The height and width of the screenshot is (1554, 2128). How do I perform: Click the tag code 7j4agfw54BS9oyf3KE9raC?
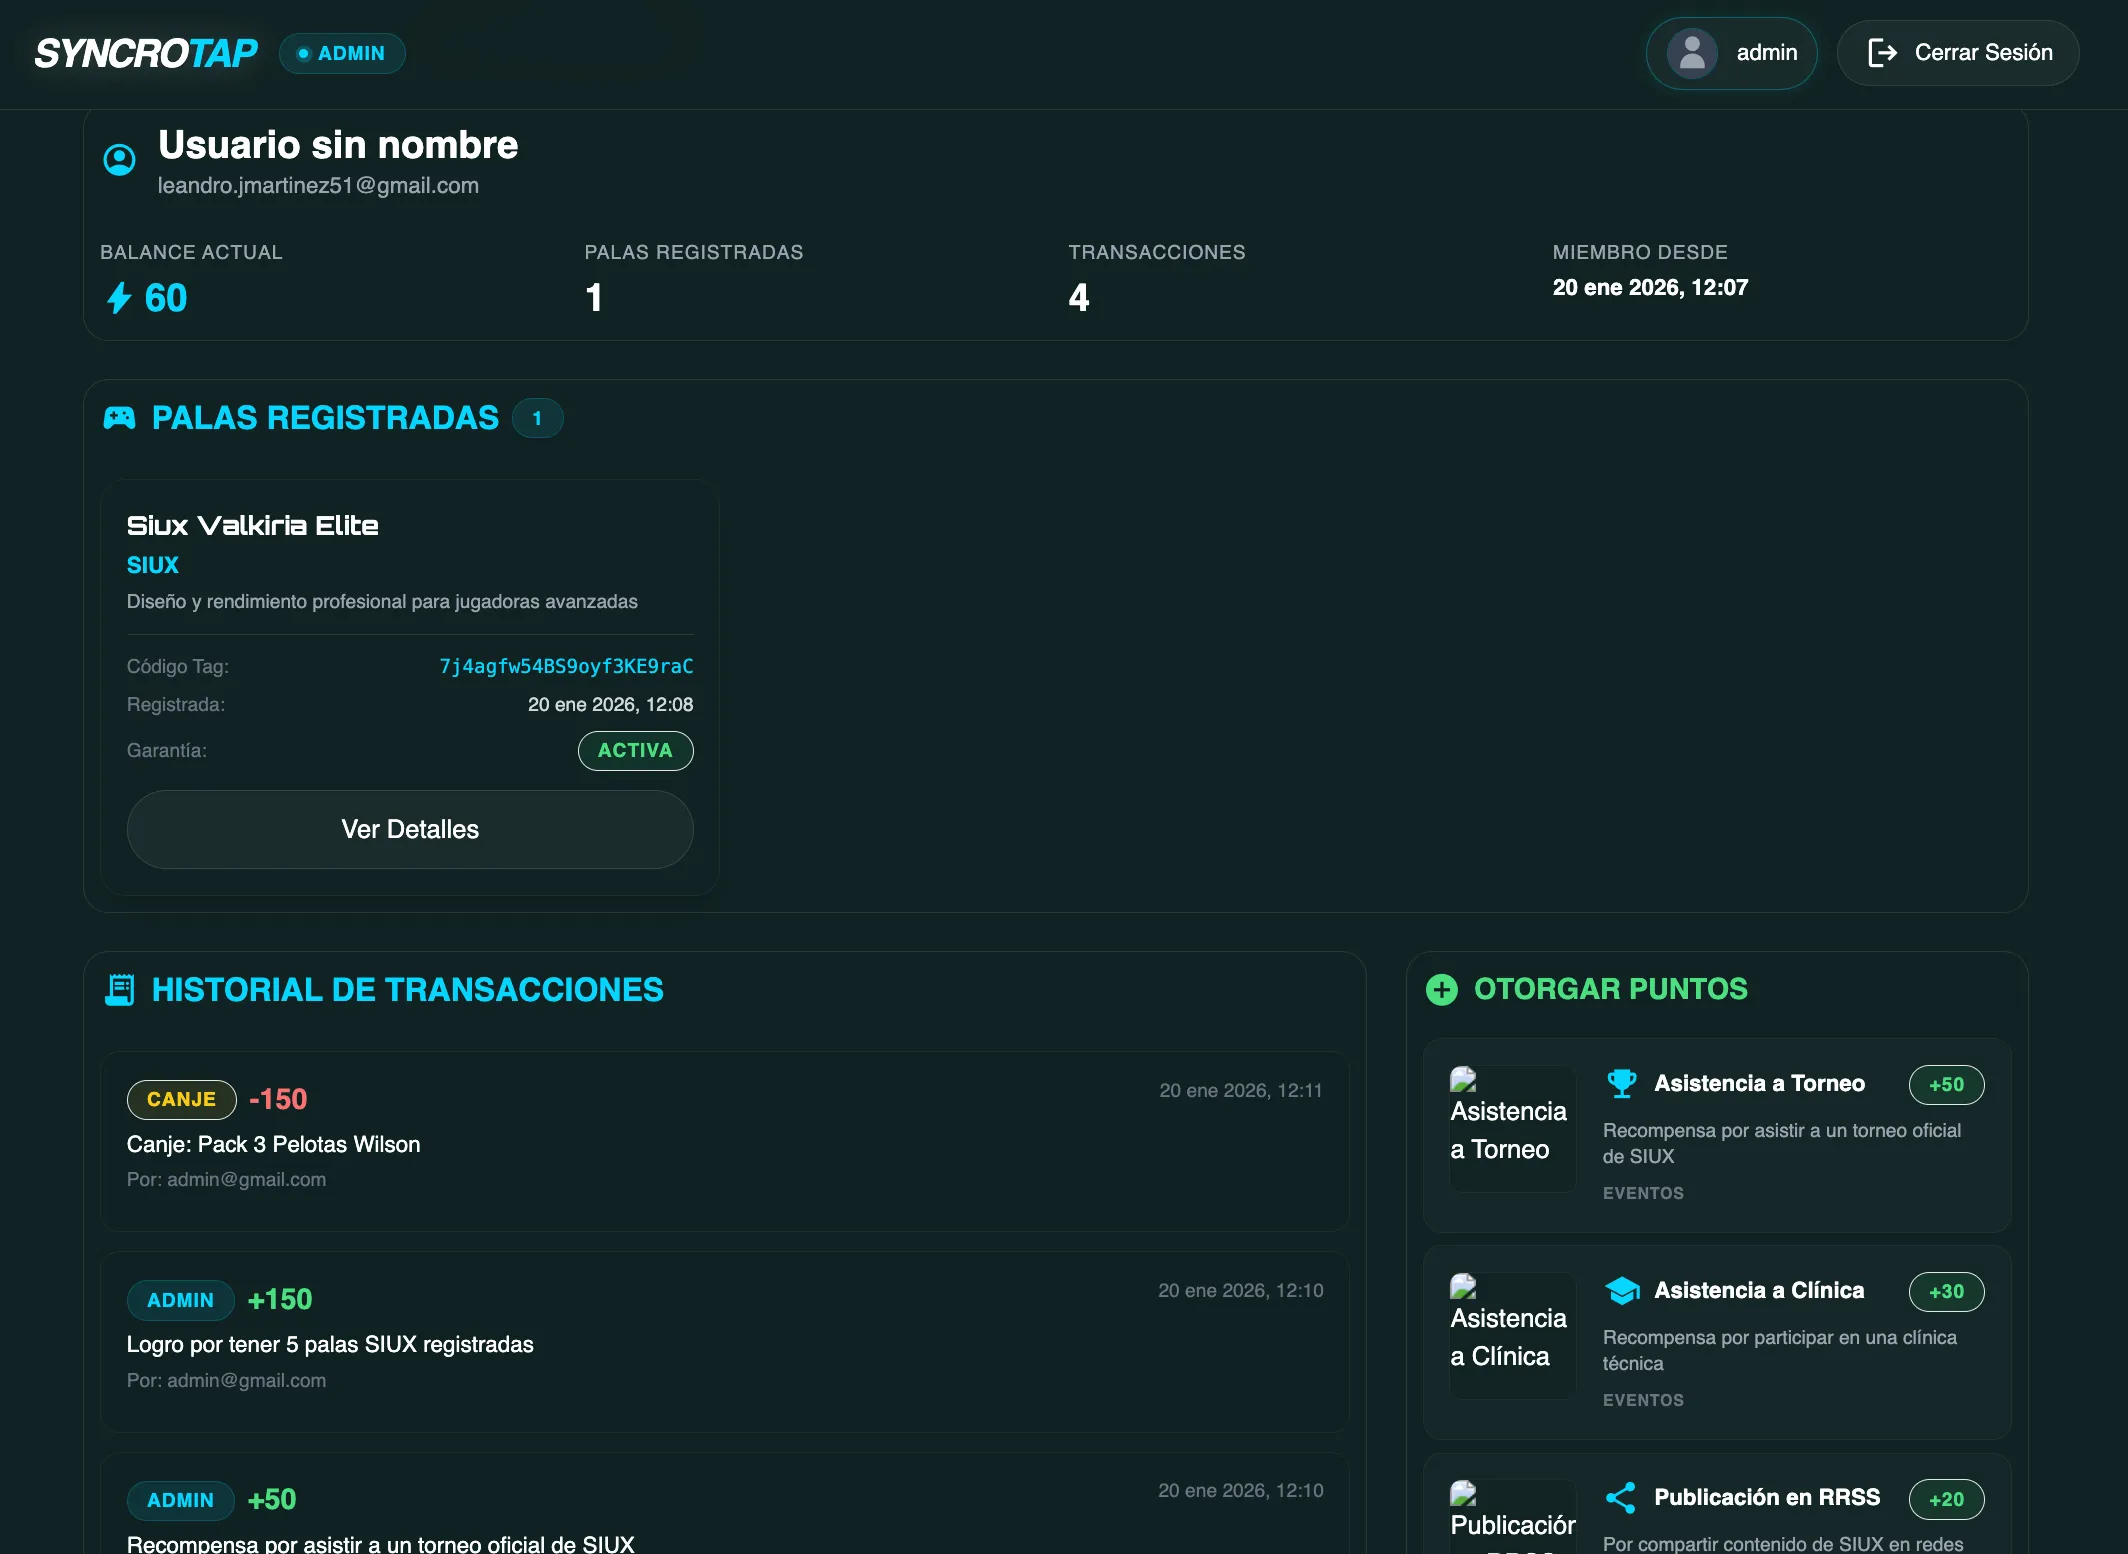click(x=566, y=666)
